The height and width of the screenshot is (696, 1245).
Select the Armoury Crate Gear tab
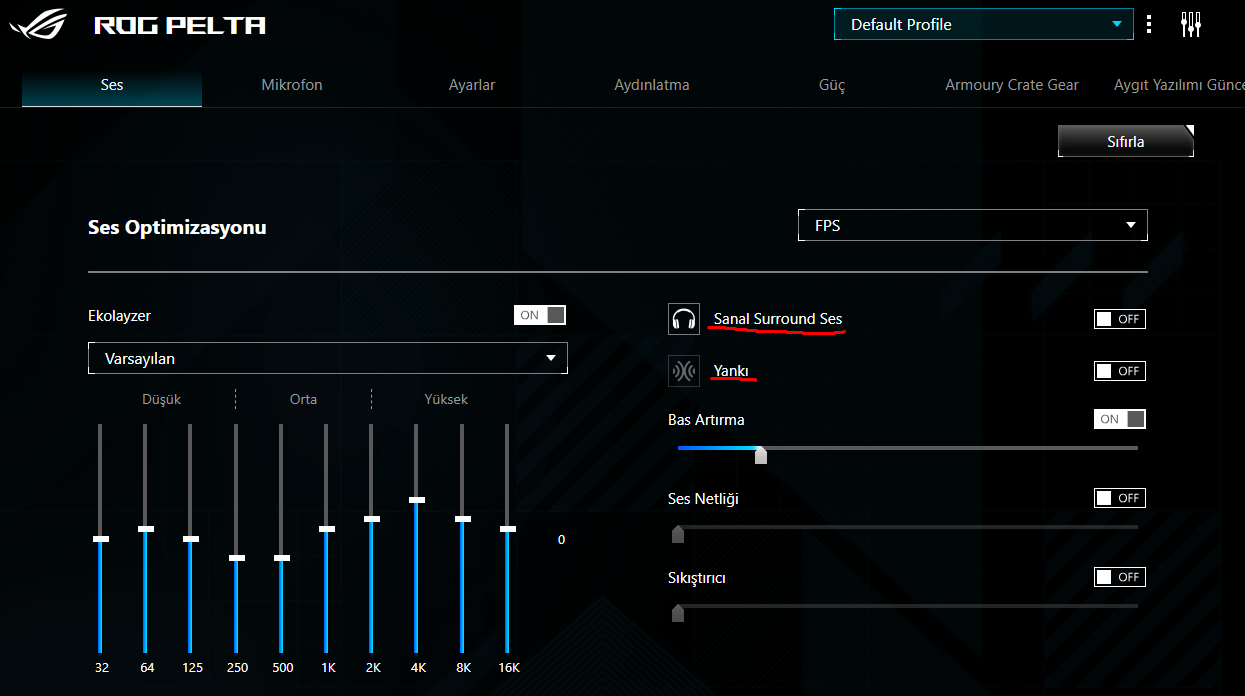[1012, 85]
